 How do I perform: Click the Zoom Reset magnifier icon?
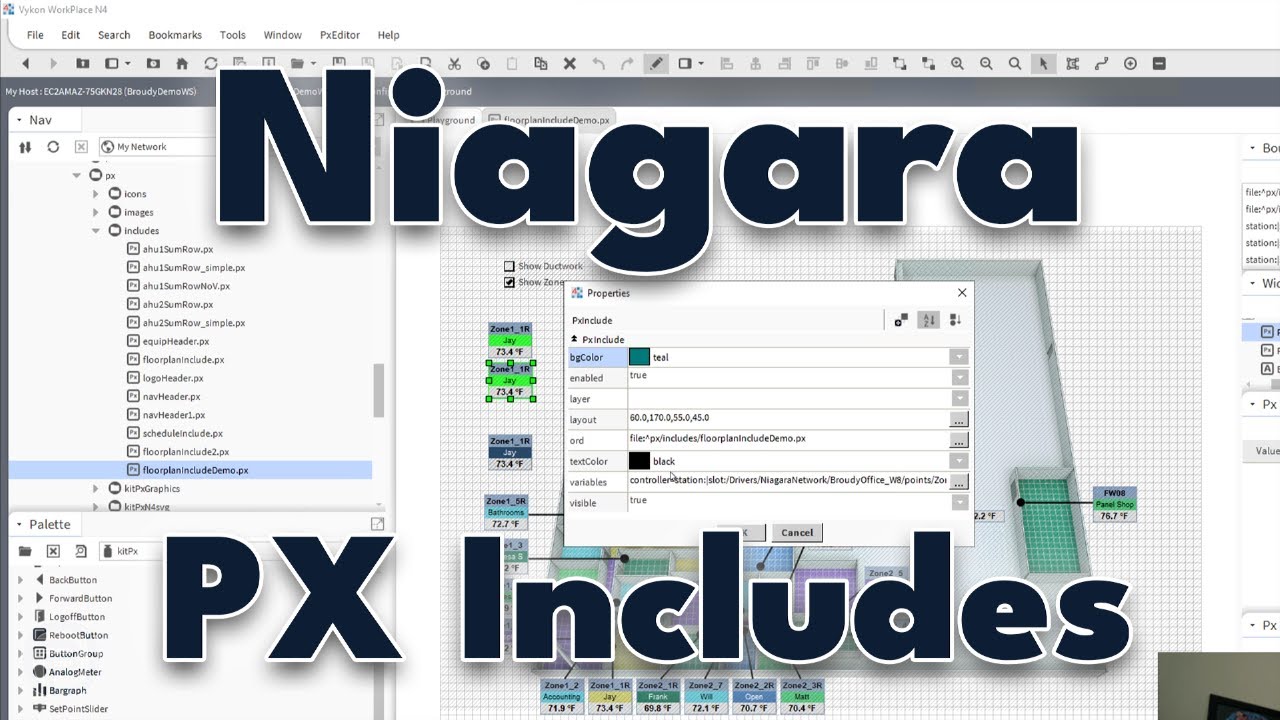[1015, 63]
